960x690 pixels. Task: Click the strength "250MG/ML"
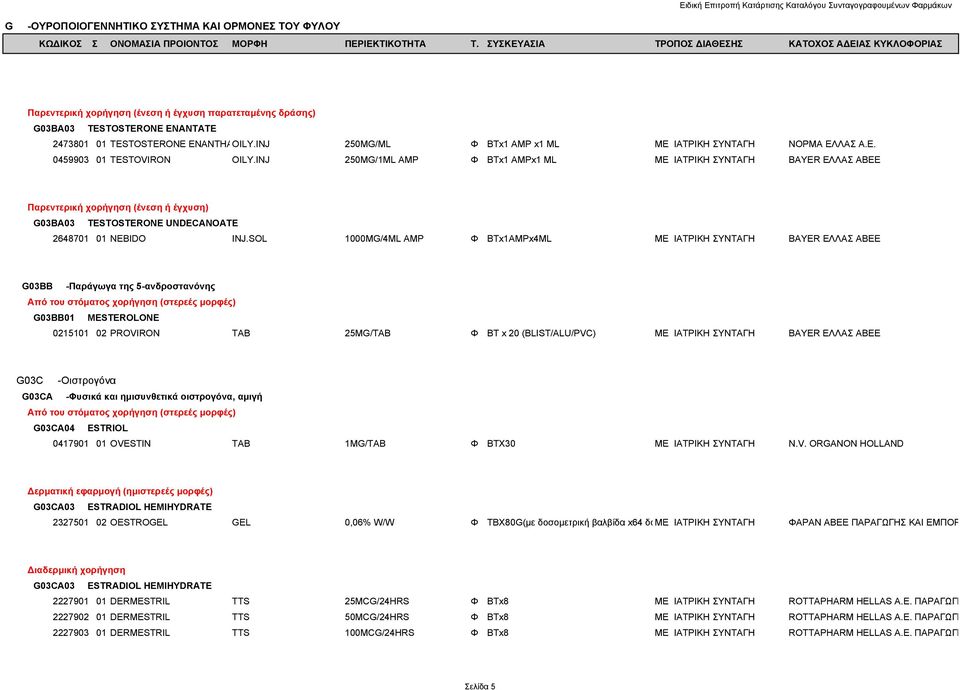coord(367,144)
